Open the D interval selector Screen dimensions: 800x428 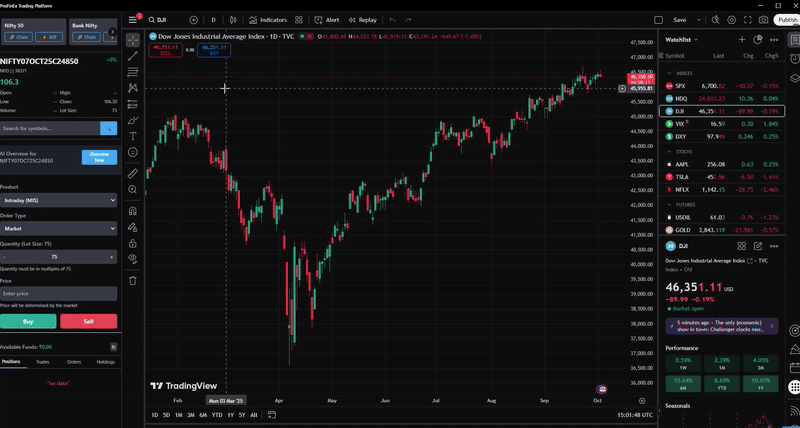[x=213, y=20]
